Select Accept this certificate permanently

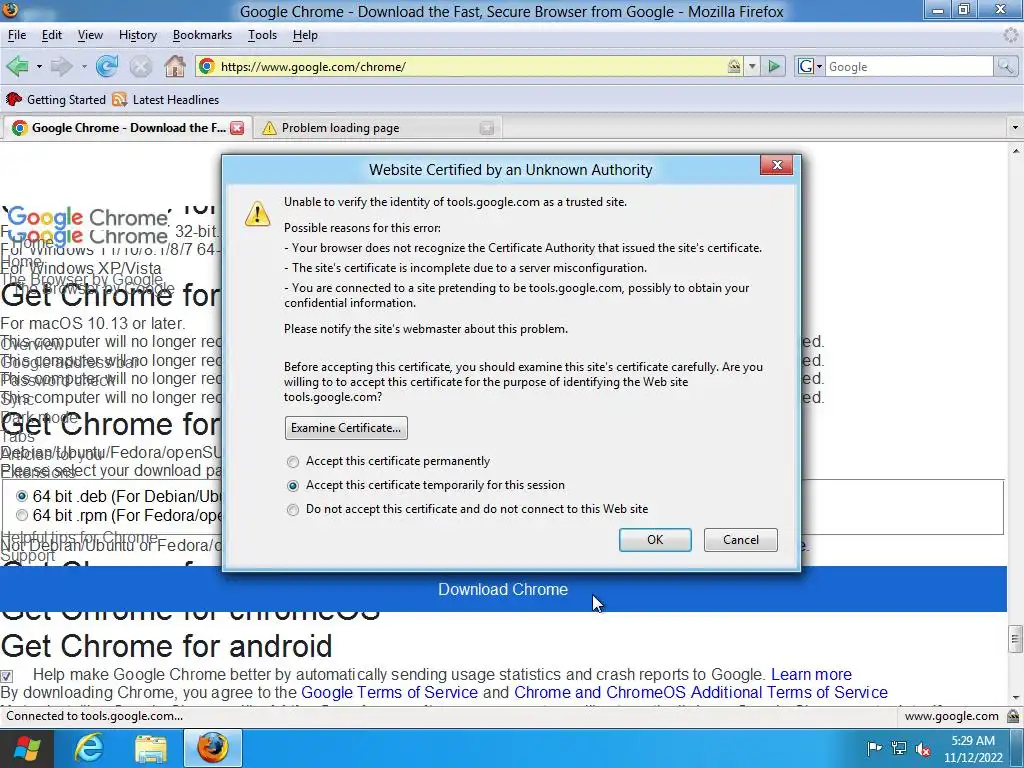(x=293, y=462)
